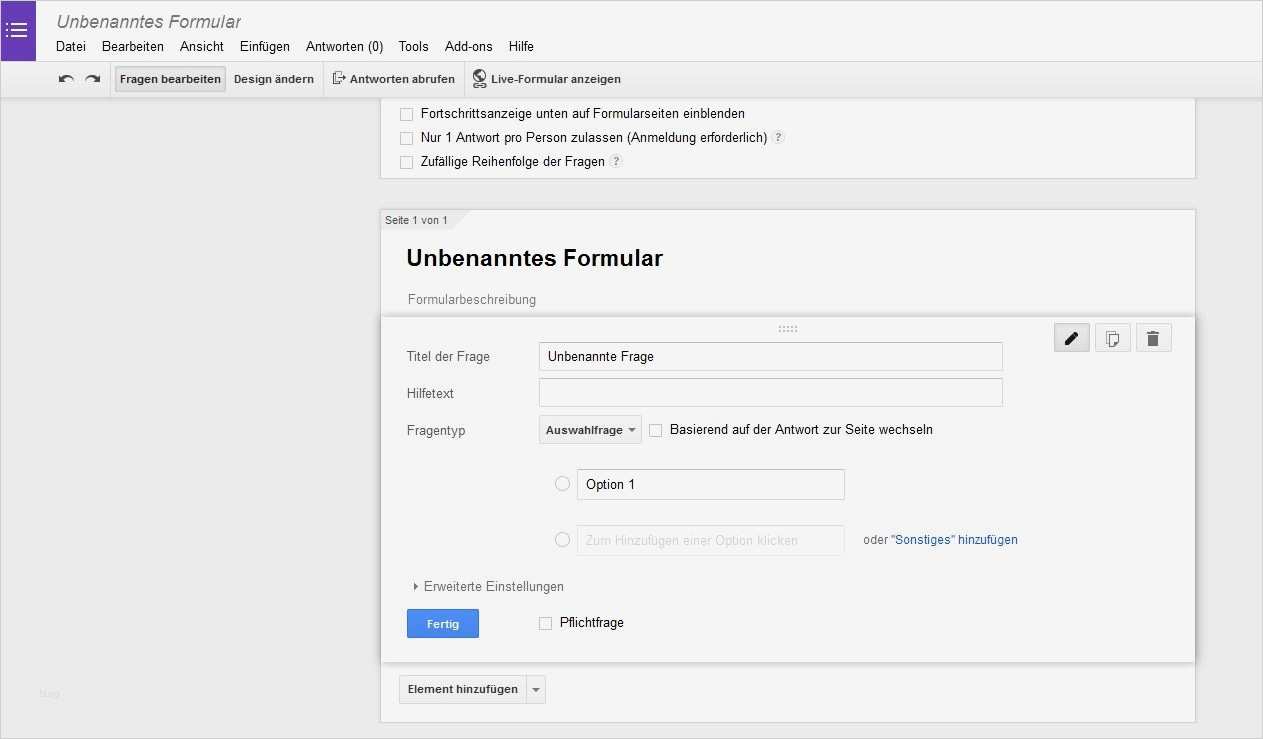Click the Hilfetext input field
Image resolution: width=1263 pixels, height=739 pixels.
pyautogui.click(x=770, y=393)
